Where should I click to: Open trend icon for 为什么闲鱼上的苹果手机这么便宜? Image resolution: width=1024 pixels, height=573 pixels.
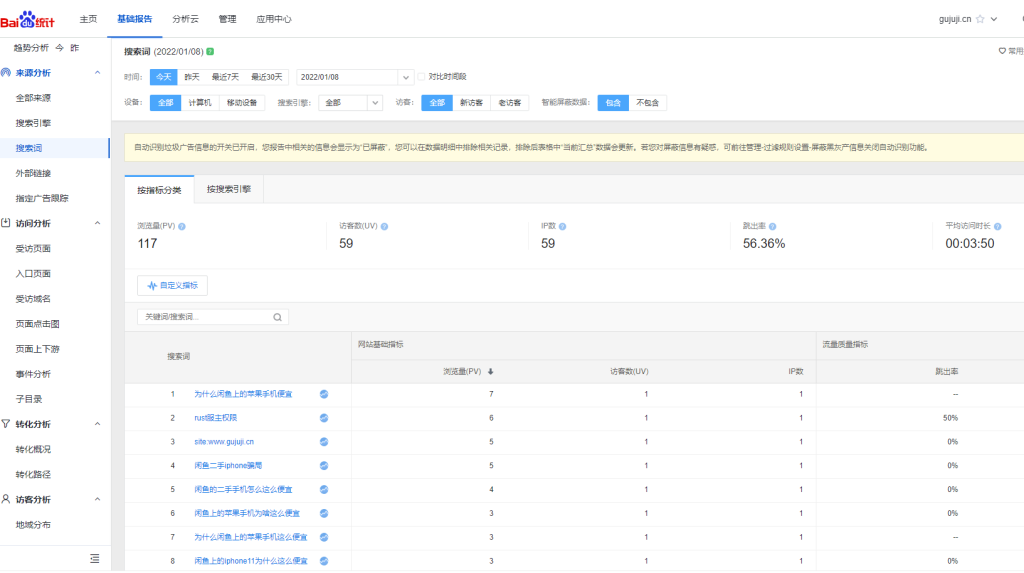324,537
